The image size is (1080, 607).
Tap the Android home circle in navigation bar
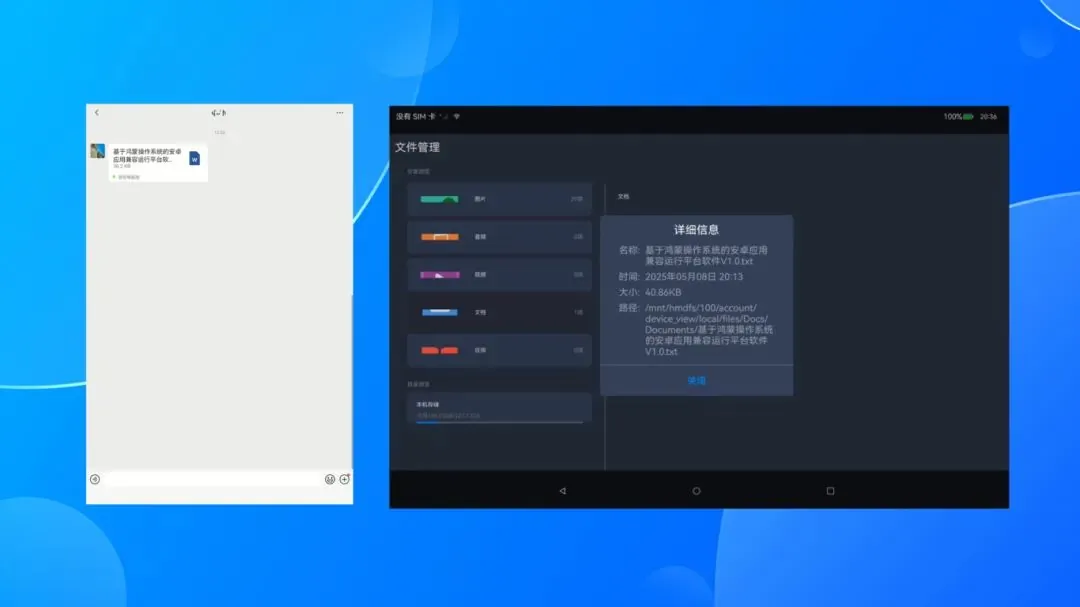(x=696, y=491)
